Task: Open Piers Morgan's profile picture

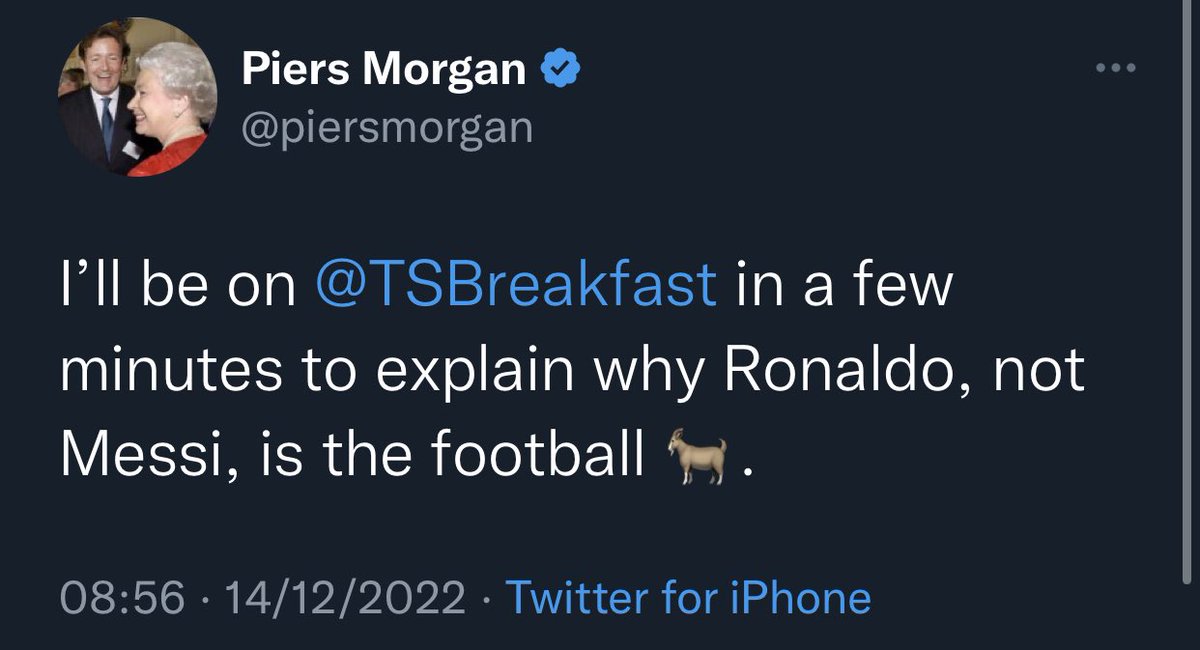Action: (x=138, y=98)
